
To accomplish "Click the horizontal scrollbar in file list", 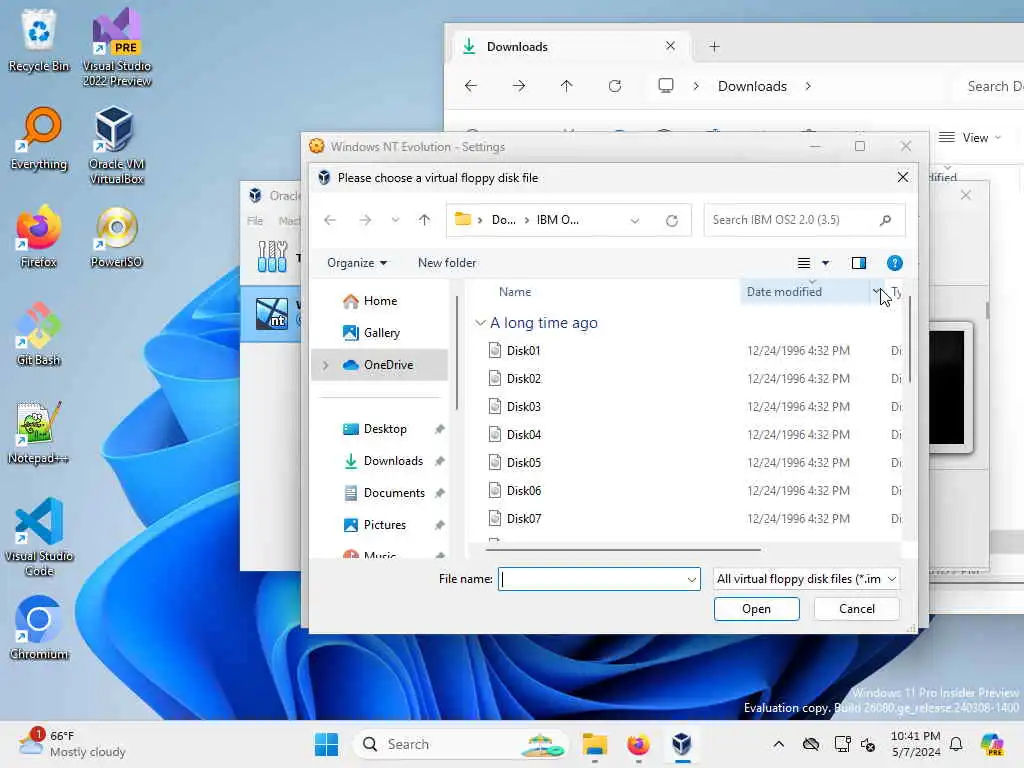I will (623, 550).
